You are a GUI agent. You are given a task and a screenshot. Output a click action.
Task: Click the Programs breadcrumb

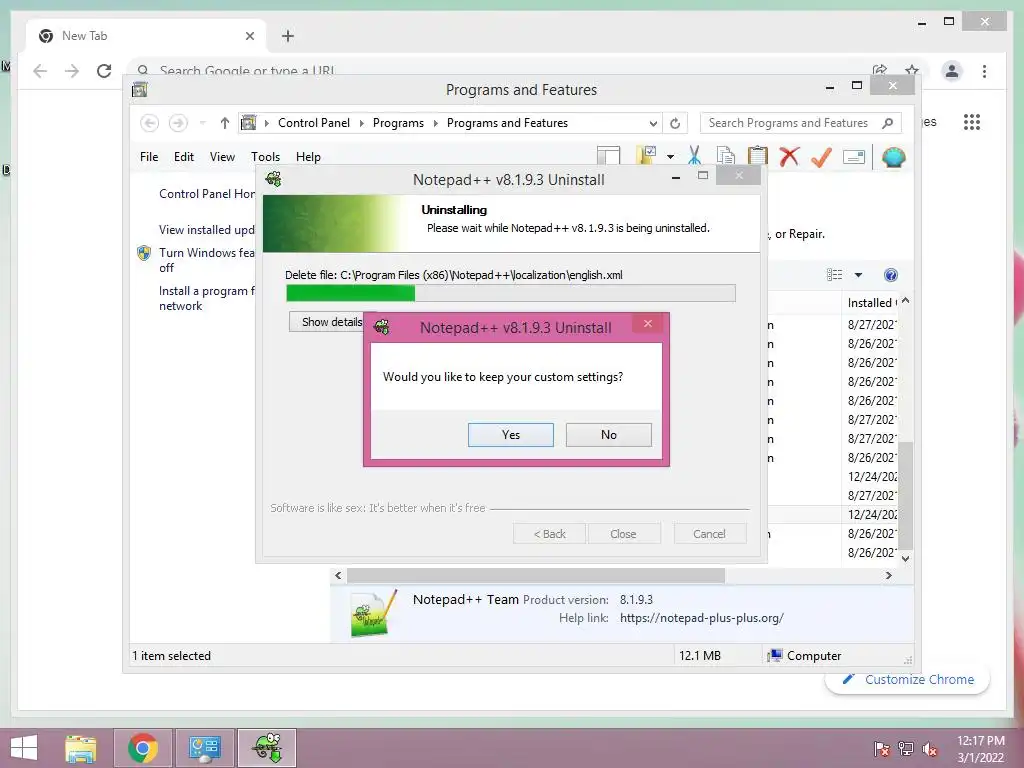pyautogui.click(x=398, y=123)
